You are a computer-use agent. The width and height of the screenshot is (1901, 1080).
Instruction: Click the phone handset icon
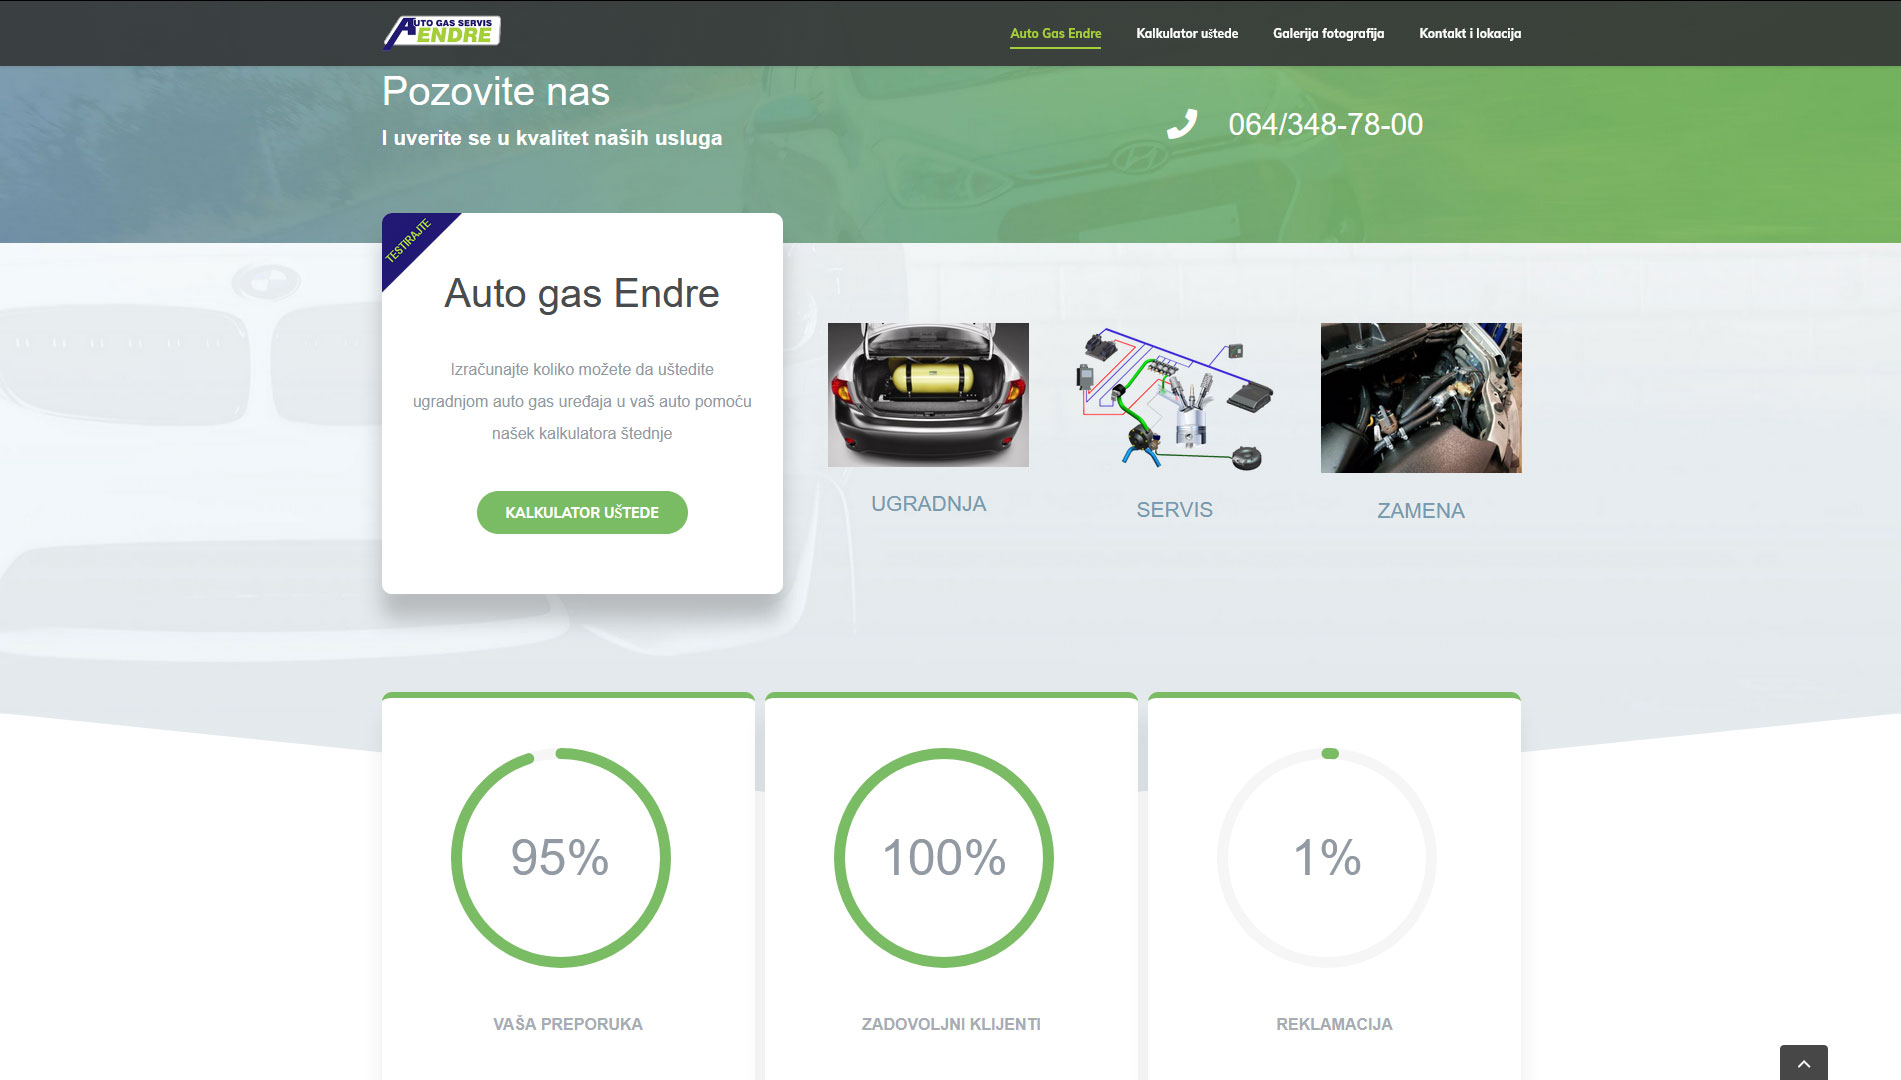pos(1181,124)
